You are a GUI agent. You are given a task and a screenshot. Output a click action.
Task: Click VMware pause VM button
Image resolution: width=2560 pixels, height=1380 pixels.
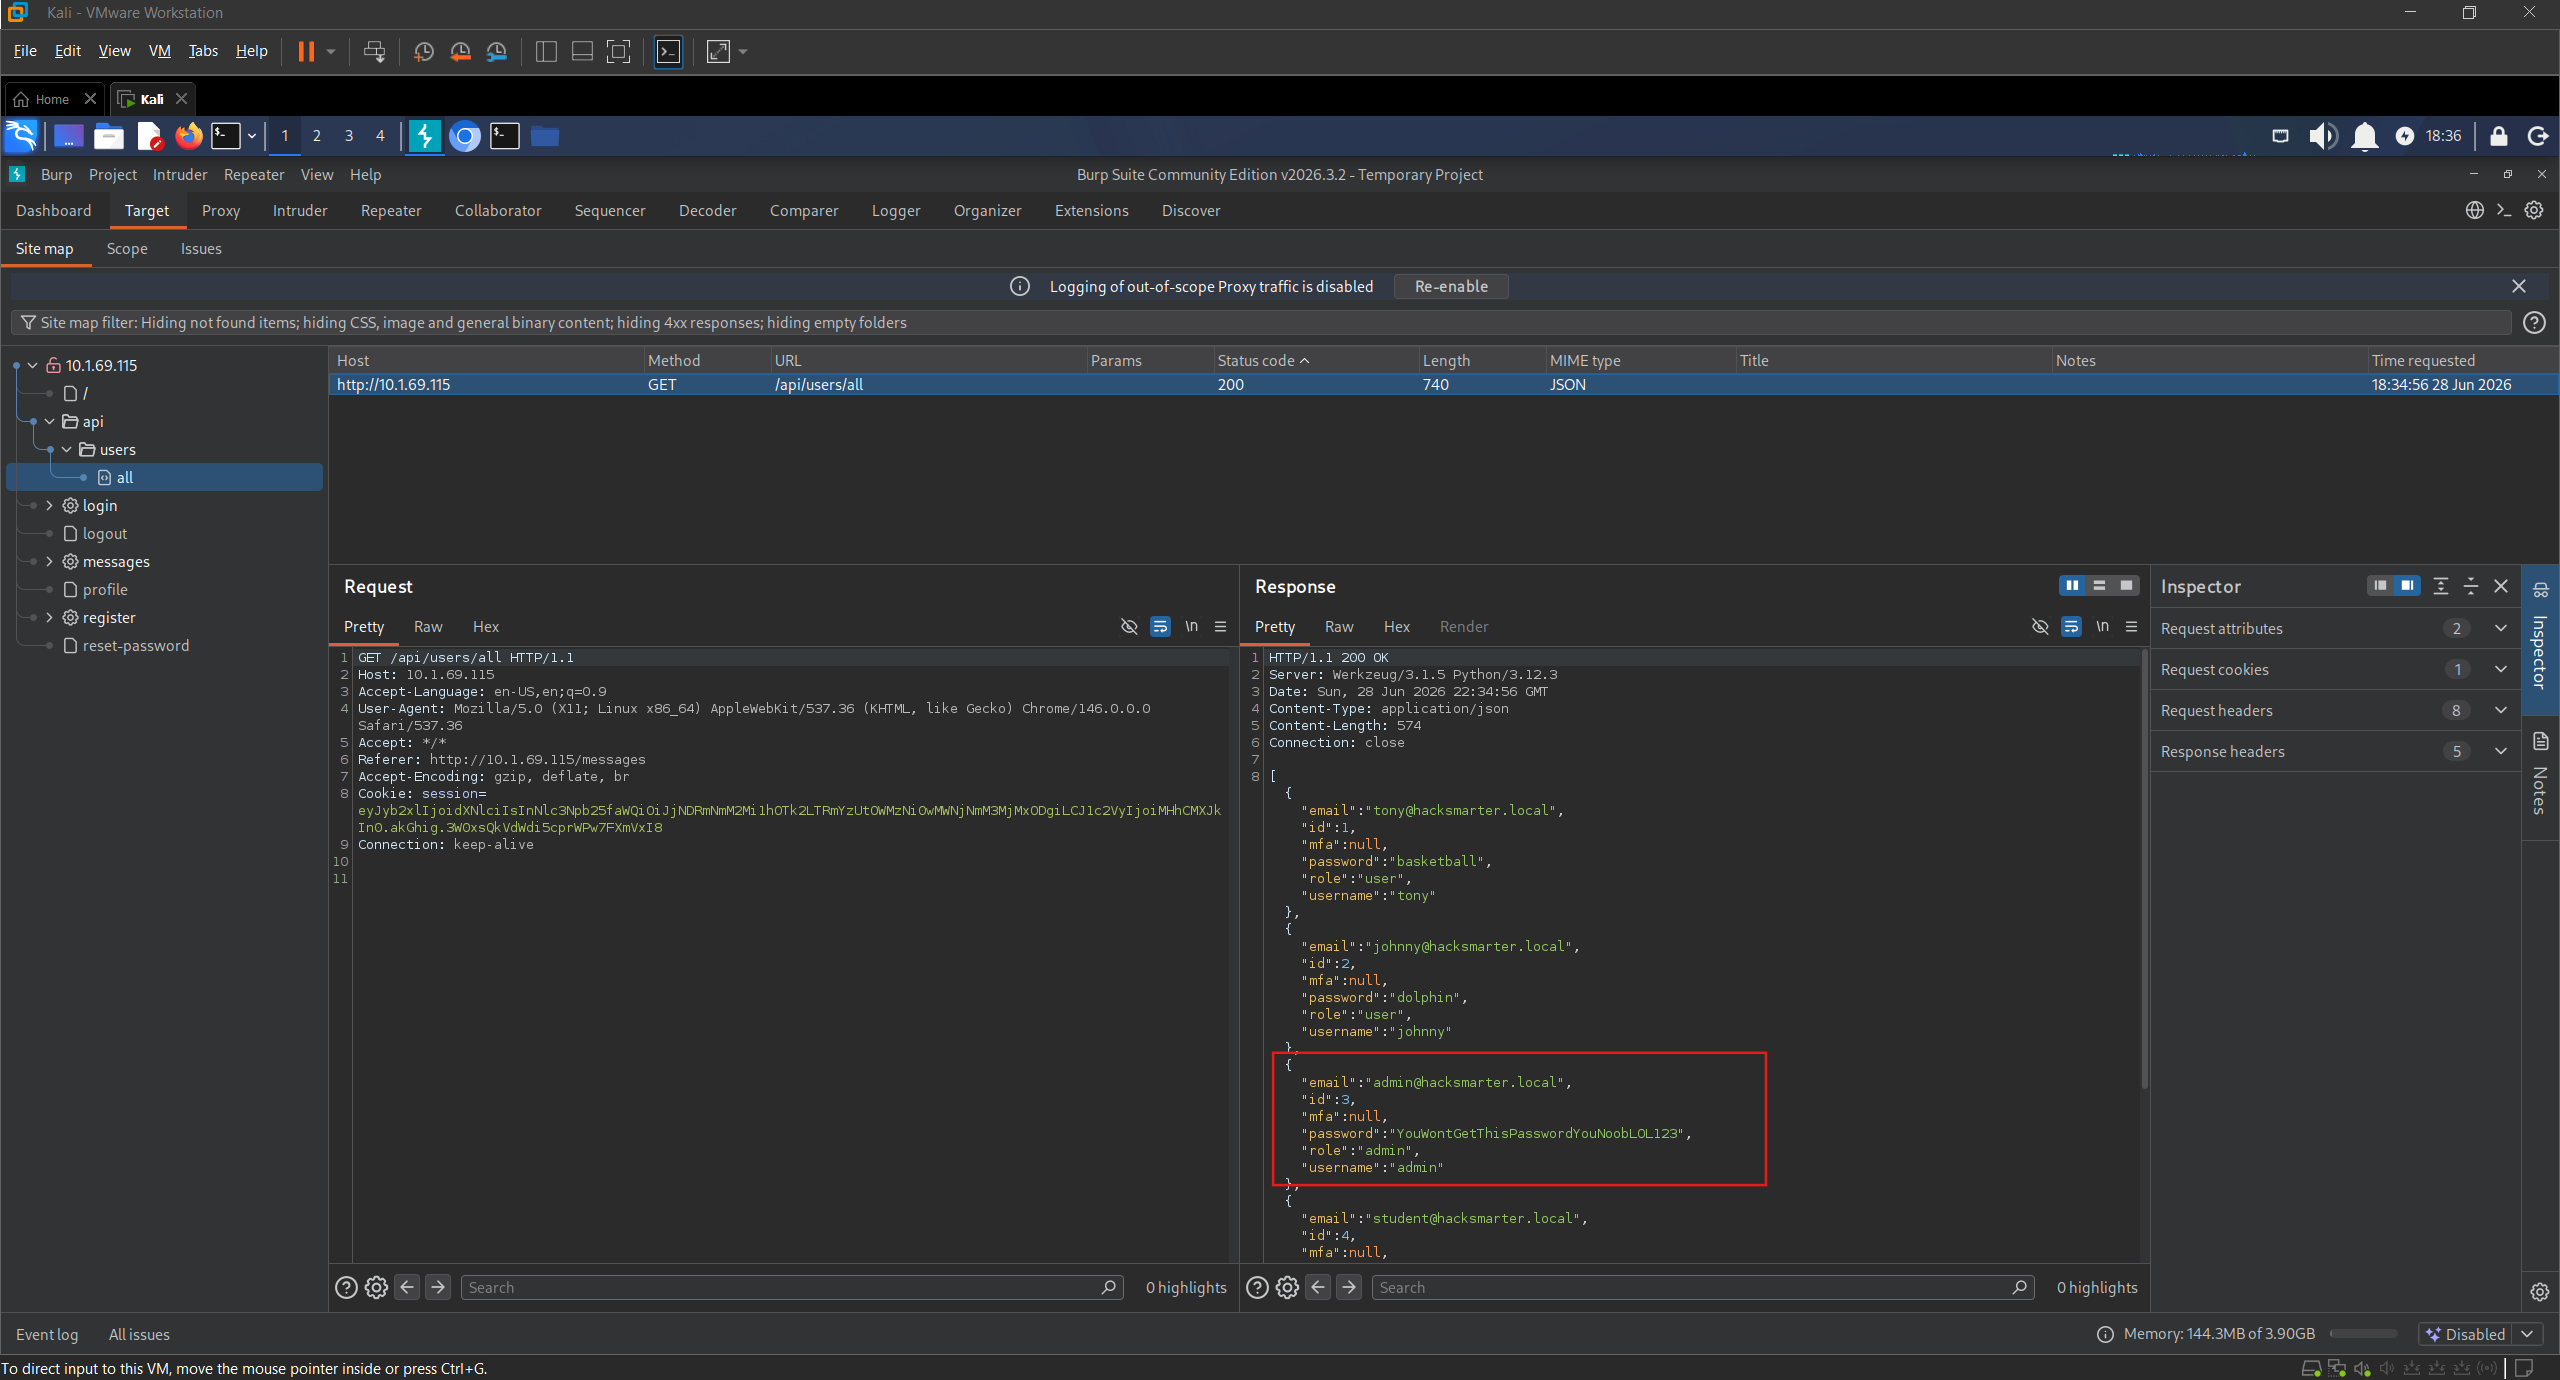306,51
